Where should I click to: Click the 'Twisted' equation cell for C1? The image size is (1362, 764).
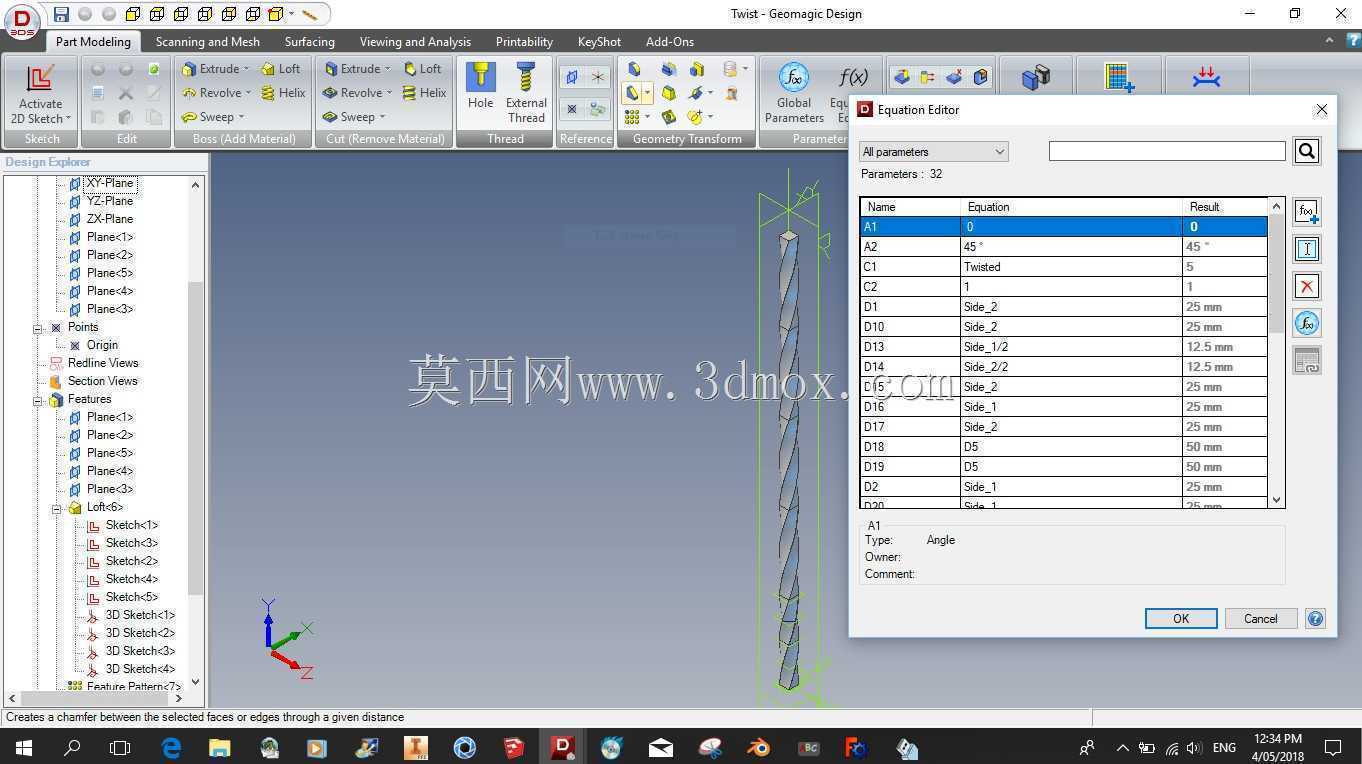click(1071, 267)
